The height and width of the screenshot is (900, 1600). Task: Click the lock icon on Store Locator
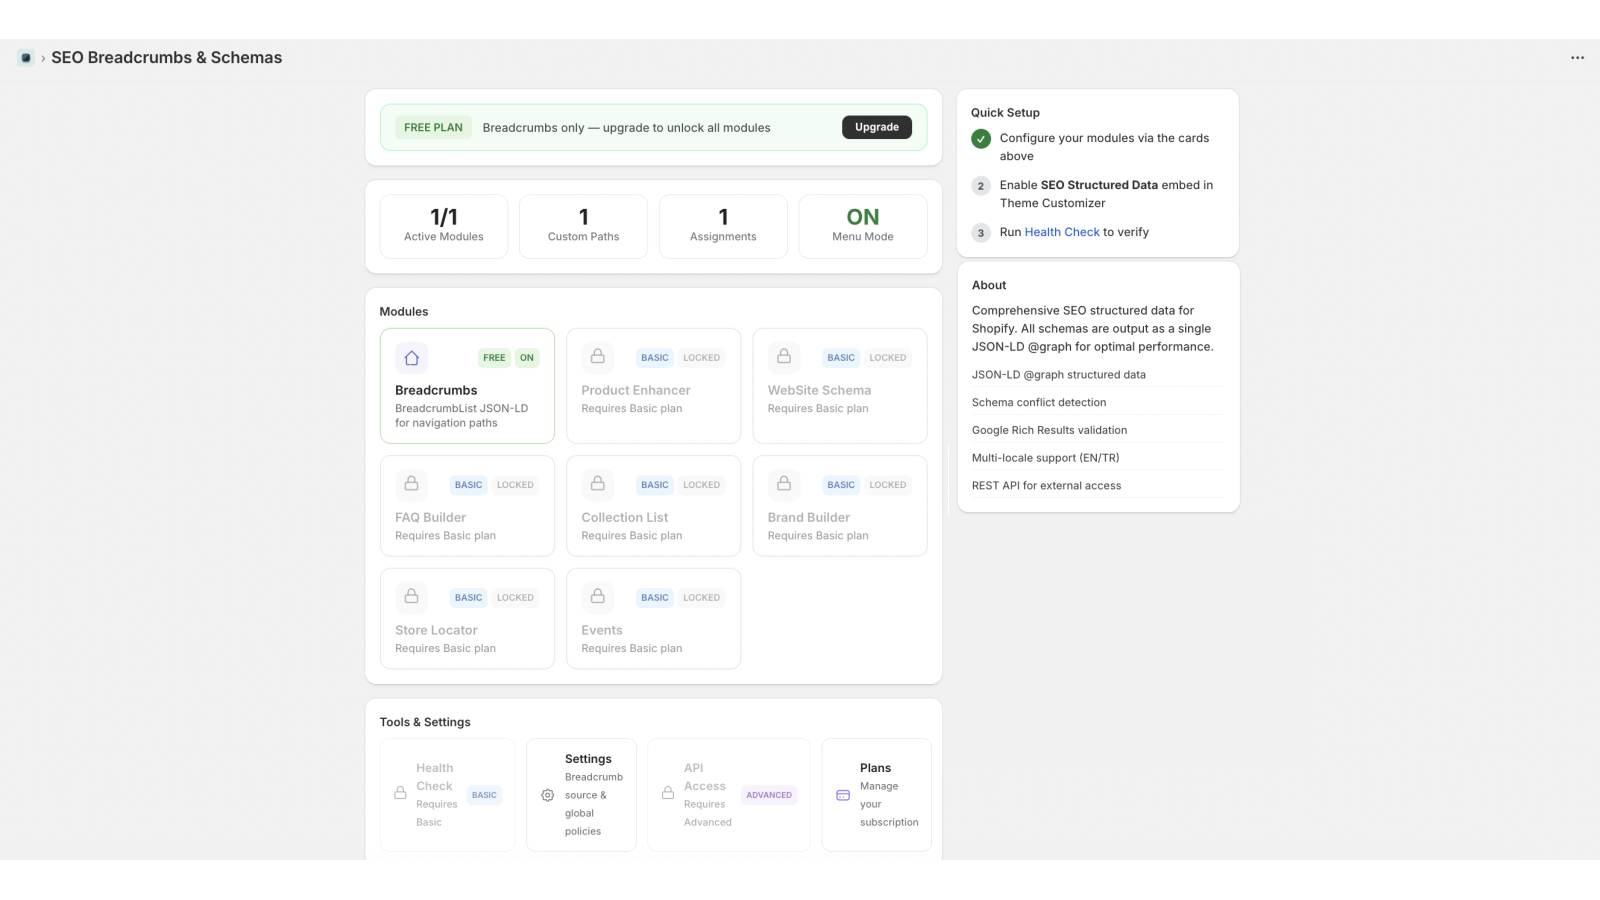[411, 596]
